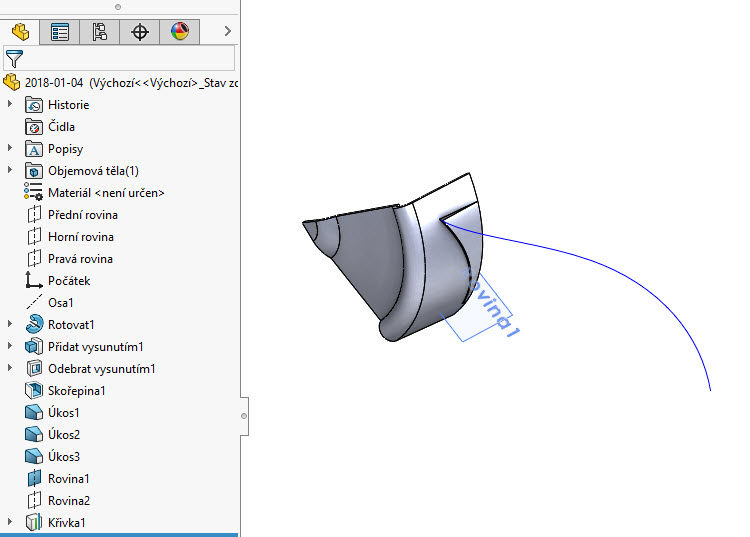Viewport: 750px width, 537px height.
Task: Select the Osa1 label
Action: tap(61, 303)
